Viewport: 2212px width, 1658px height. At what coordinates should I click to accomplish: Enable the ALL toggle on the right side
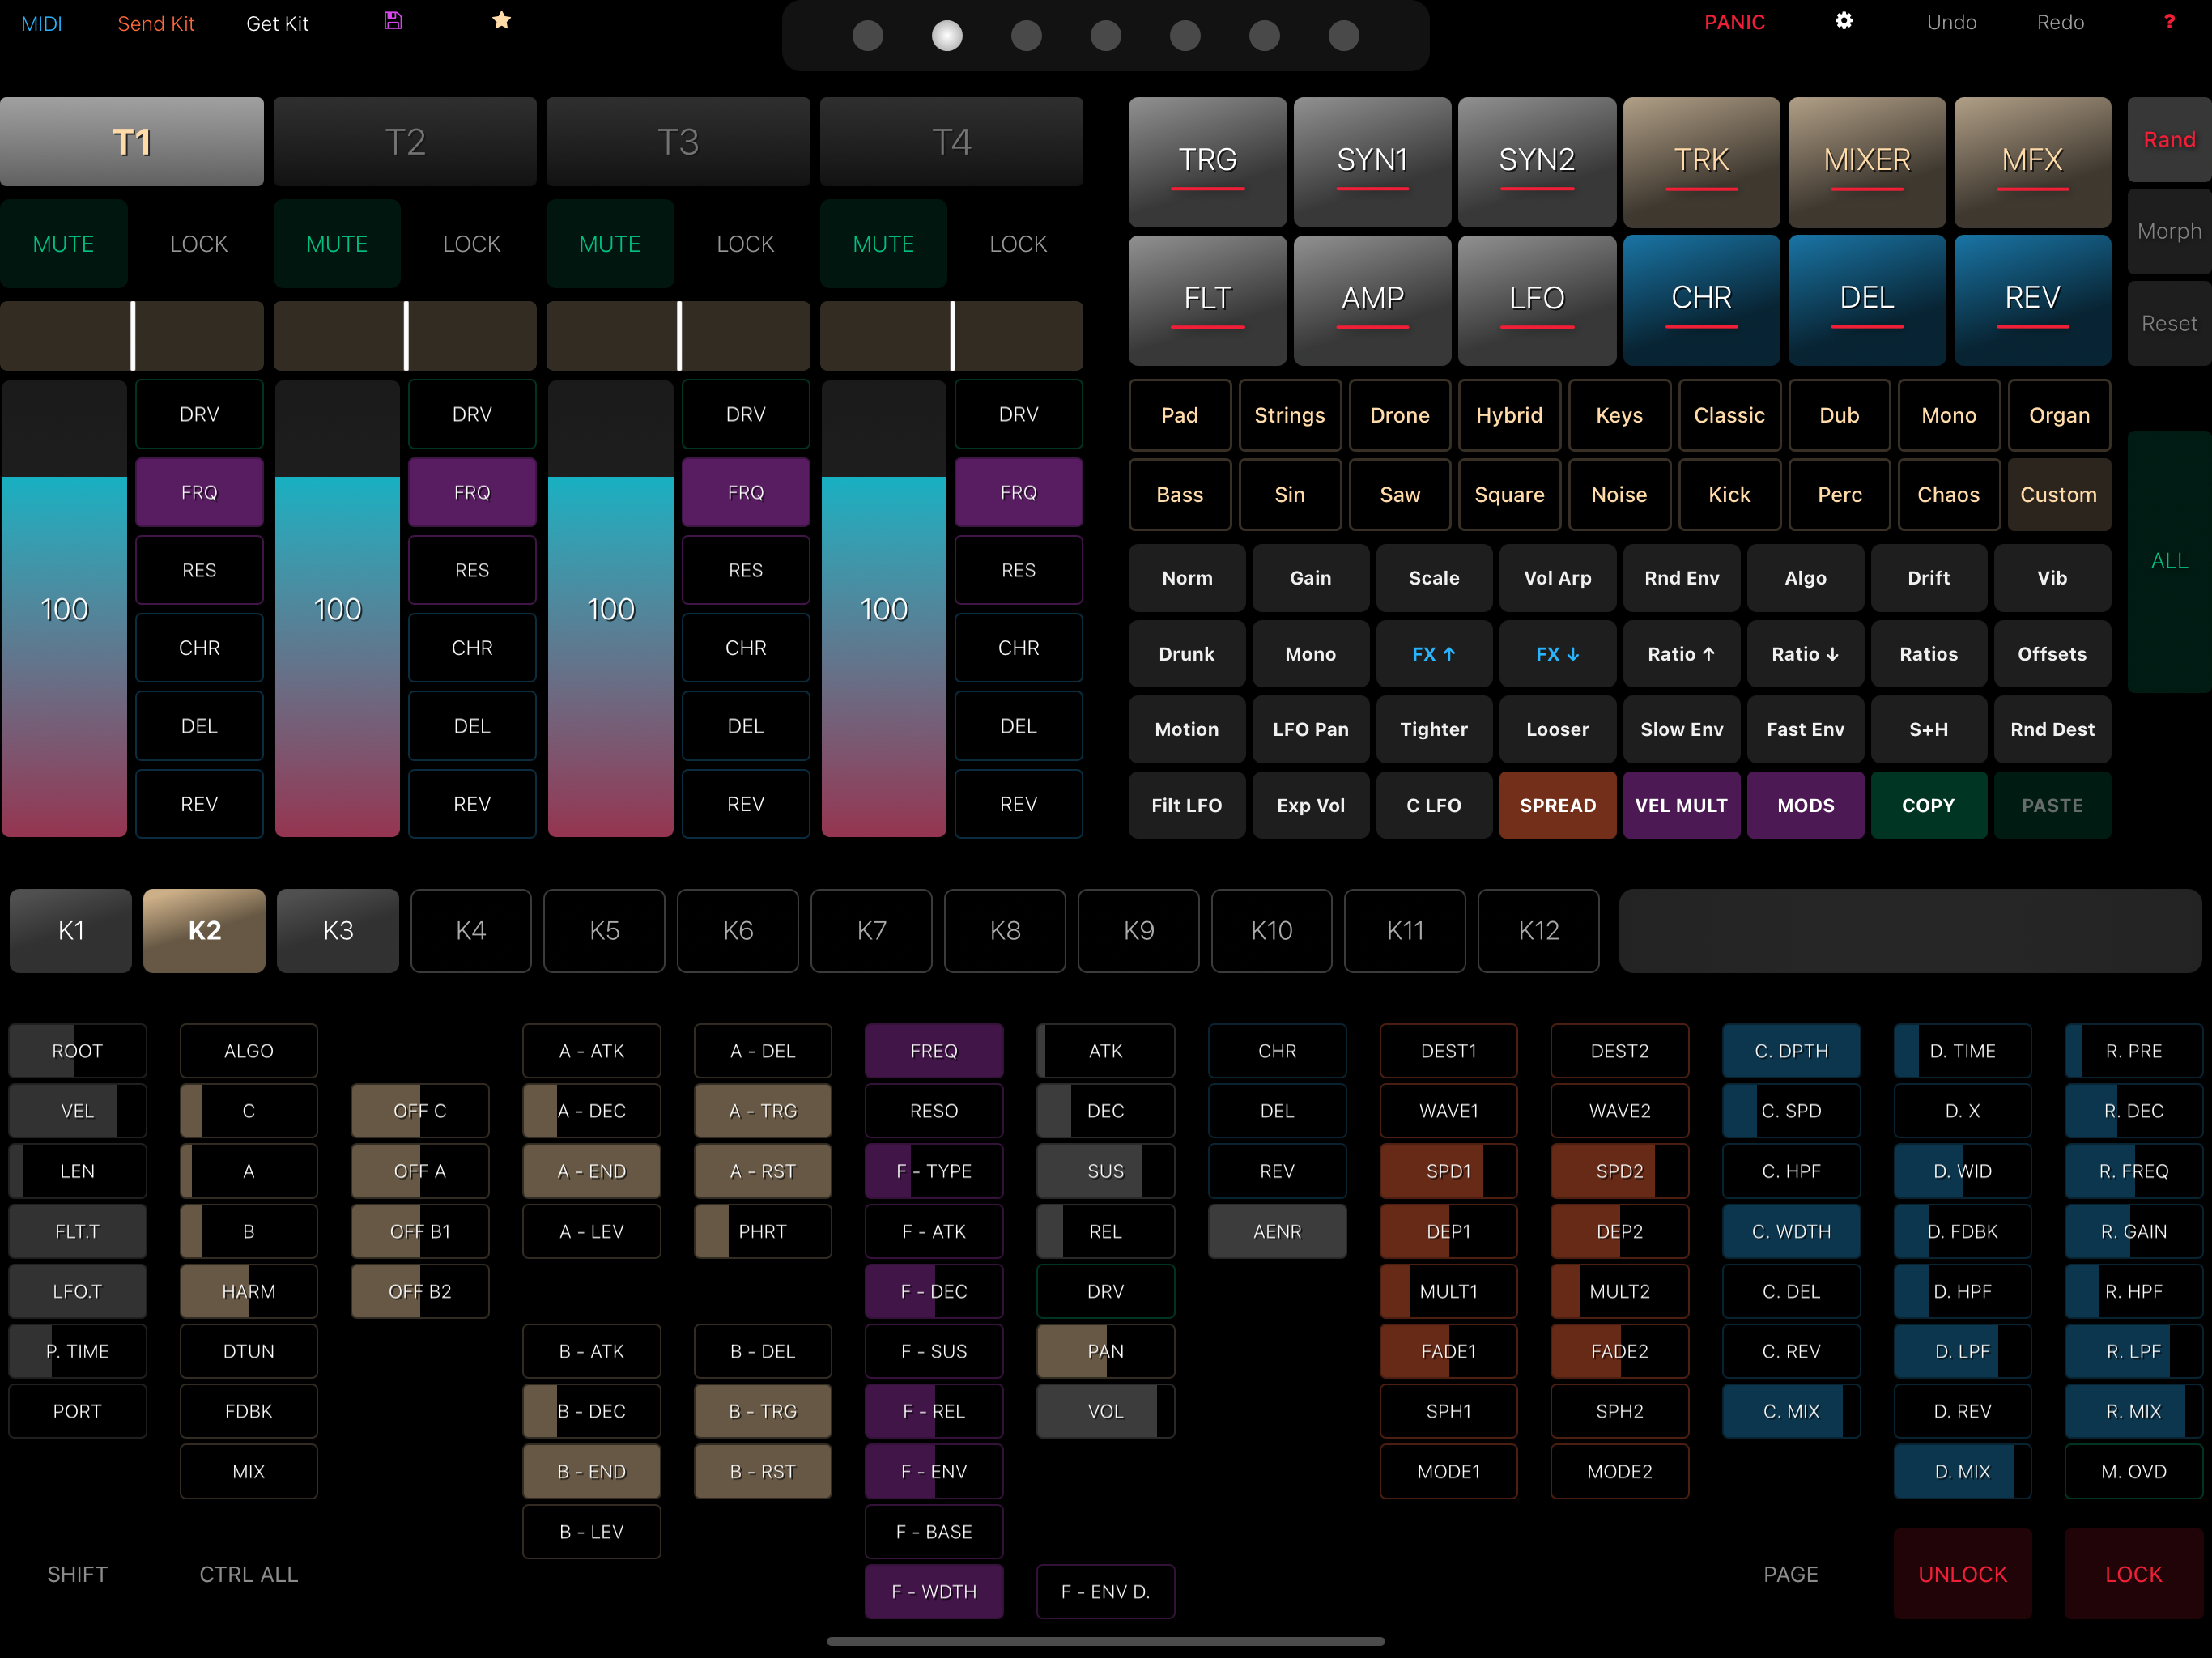click(2169, 561)
